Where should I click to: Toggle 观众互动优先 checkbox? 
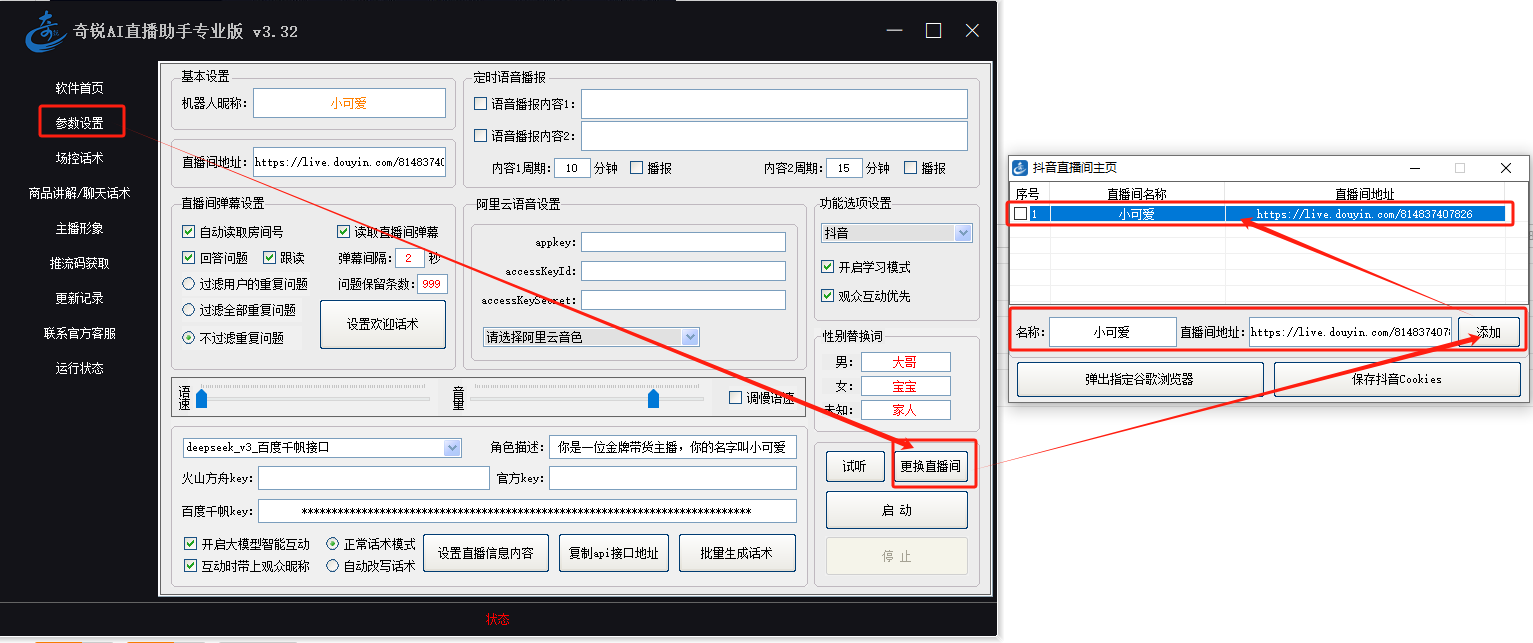coord(827,296)
